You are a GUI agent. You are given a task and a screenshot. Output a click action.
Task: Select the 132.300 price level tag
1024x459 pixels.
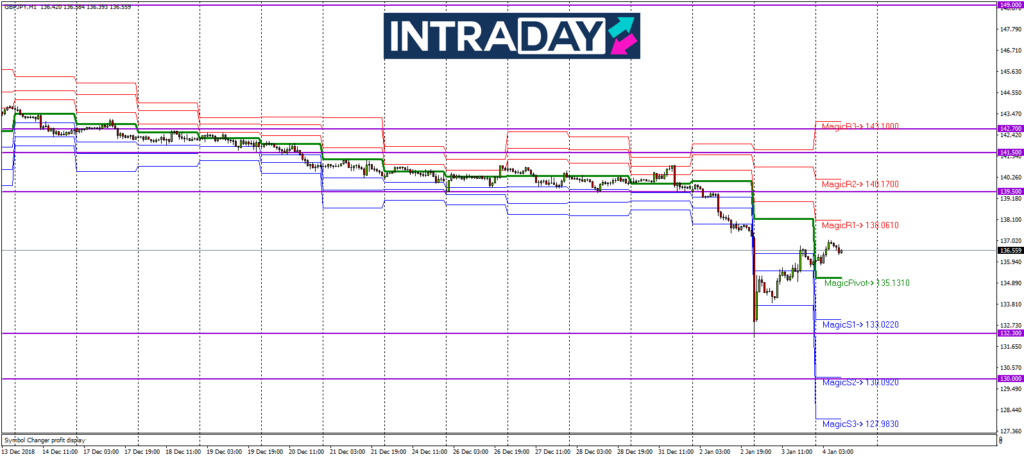point(1009,334)
